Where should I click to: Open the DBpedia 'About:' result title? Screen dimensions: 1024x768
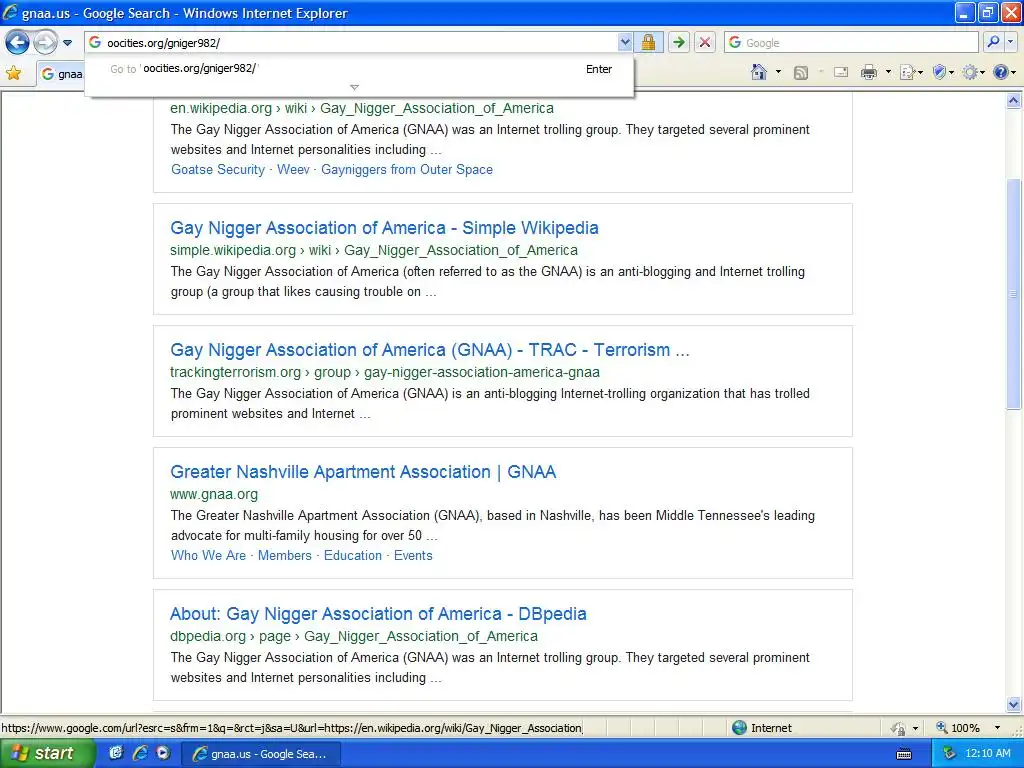[x=378, y=614]
